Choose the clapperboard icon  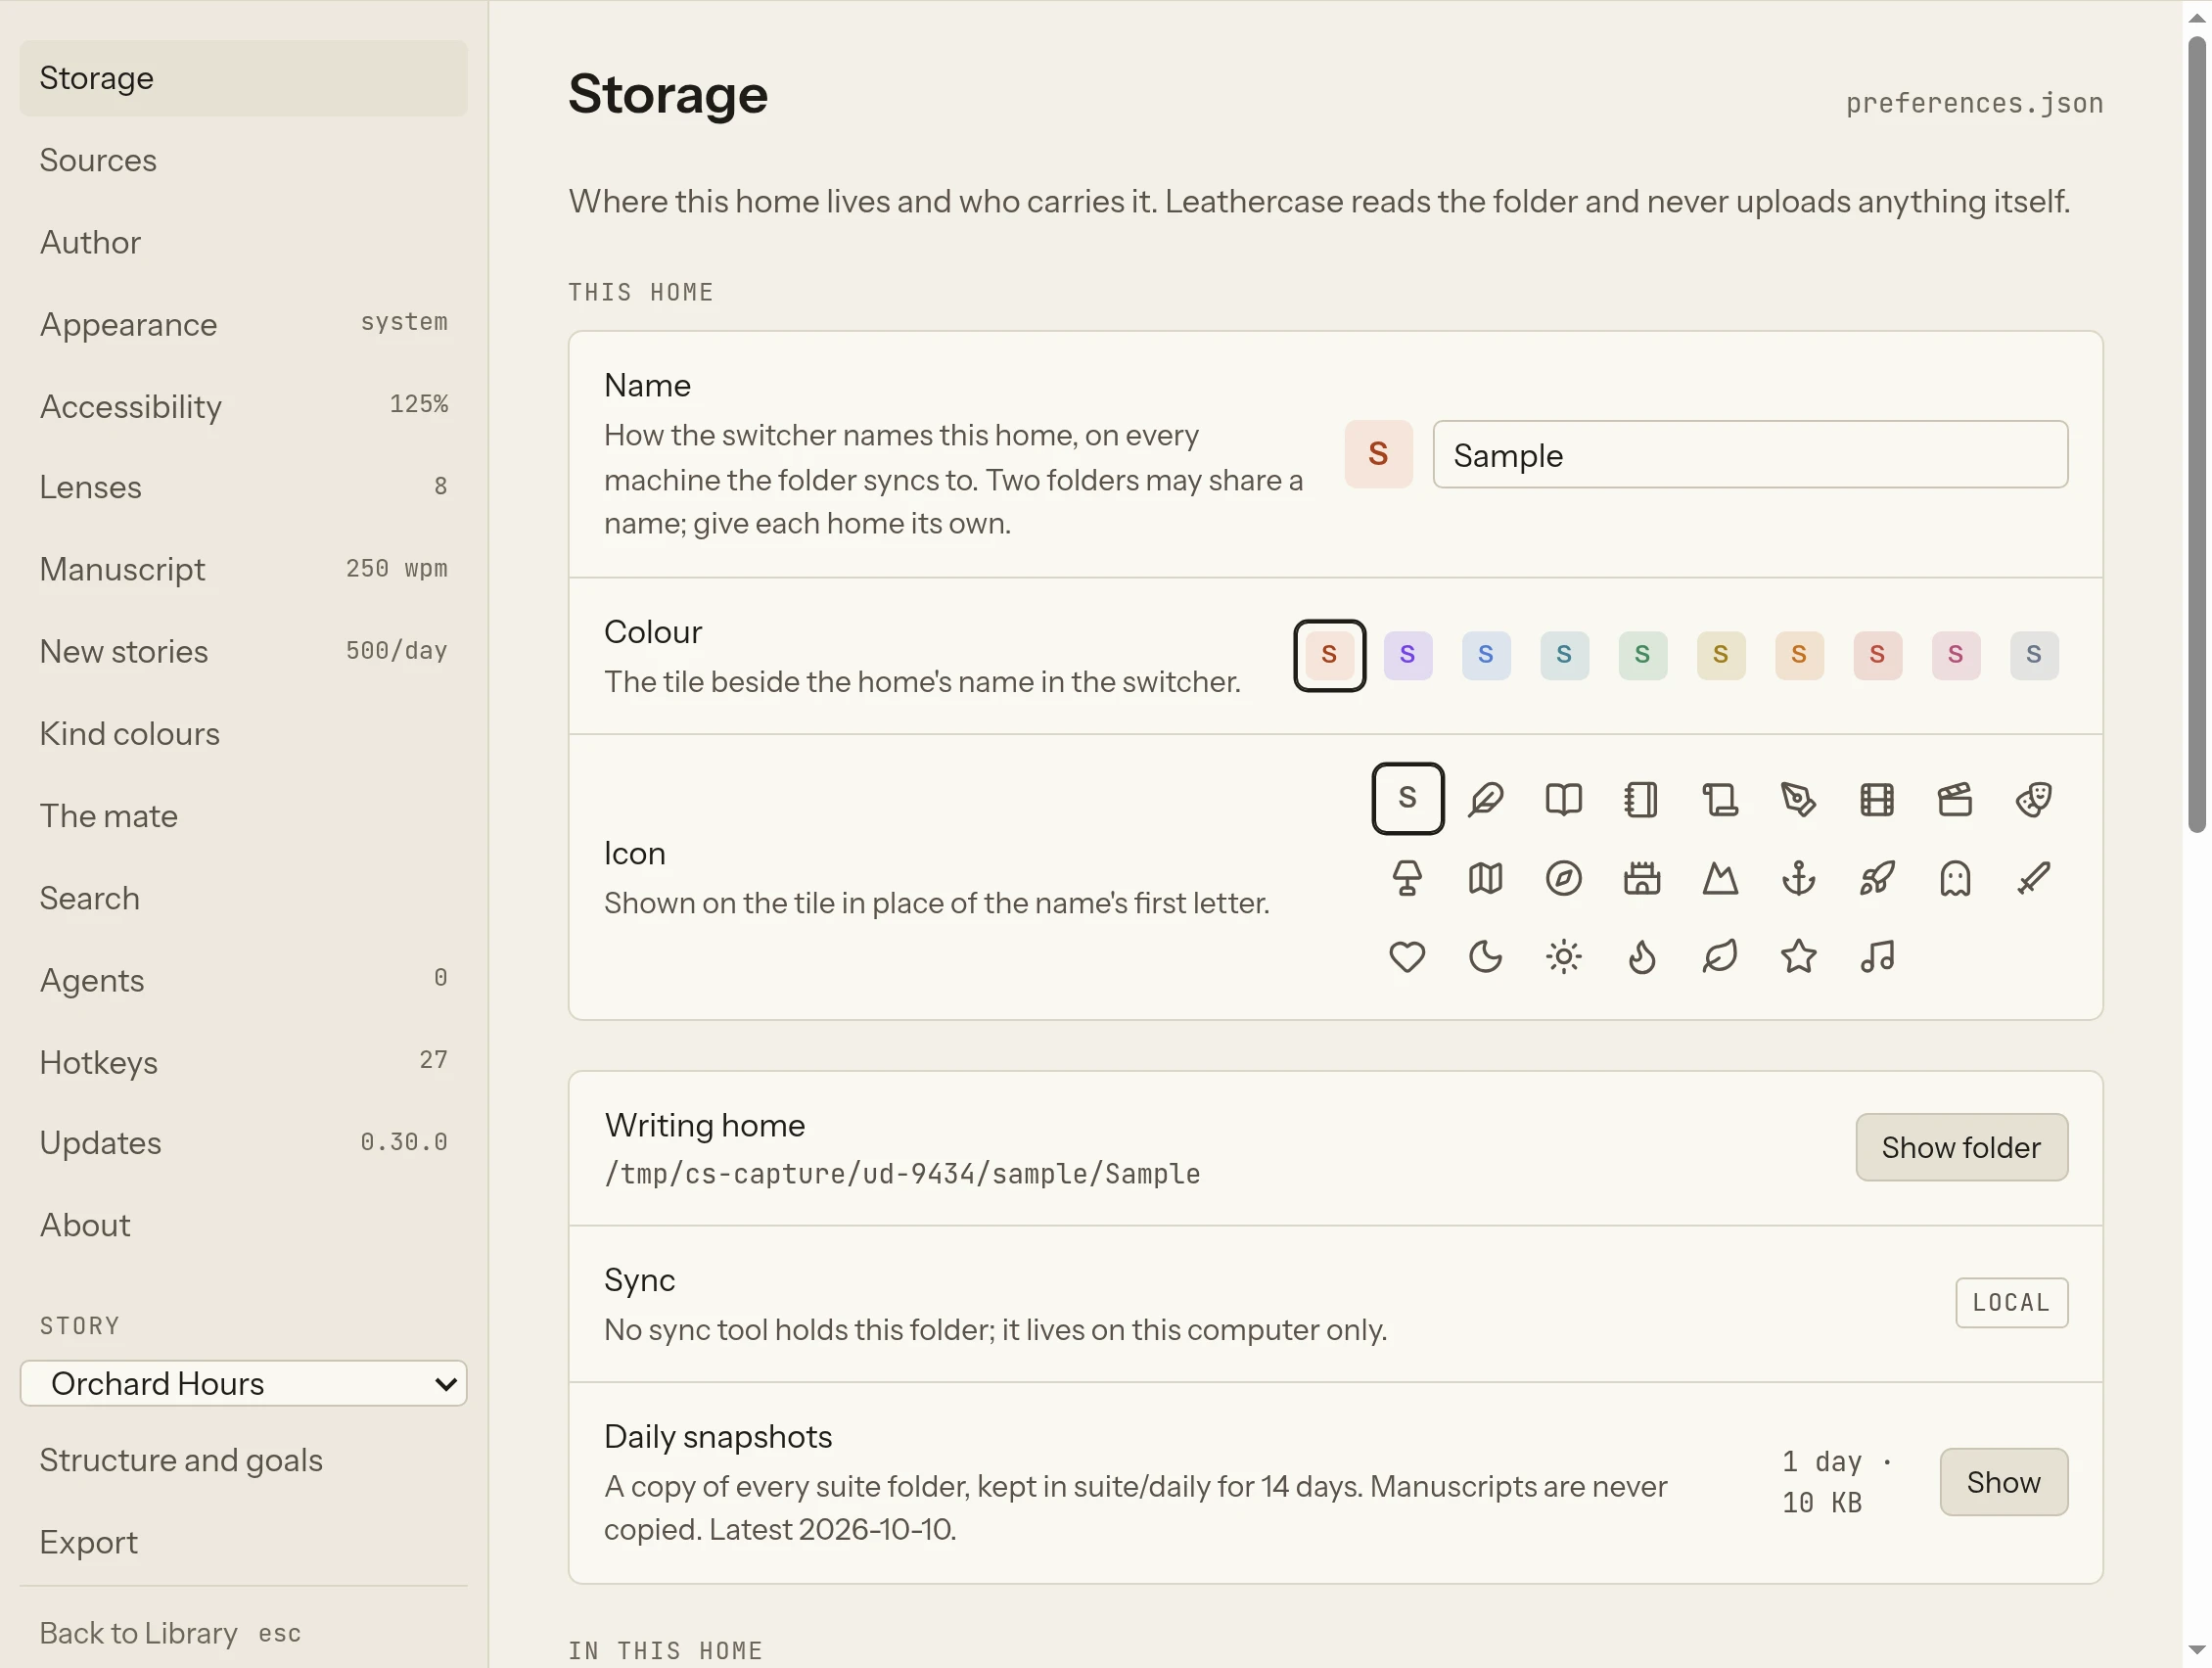(x=1954, y=798)
